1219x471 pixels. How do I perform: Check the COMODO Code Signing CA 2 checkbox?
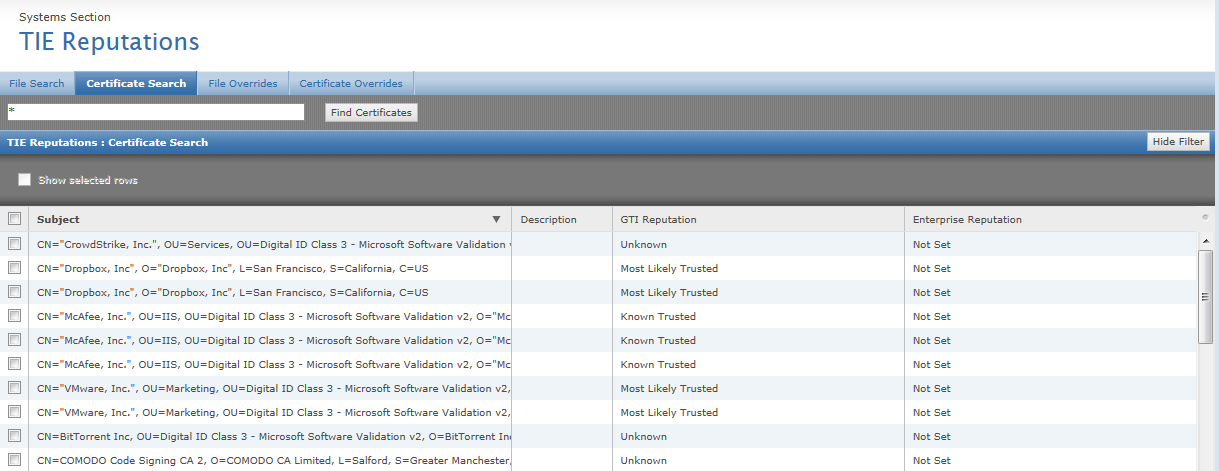click(14, 460)
